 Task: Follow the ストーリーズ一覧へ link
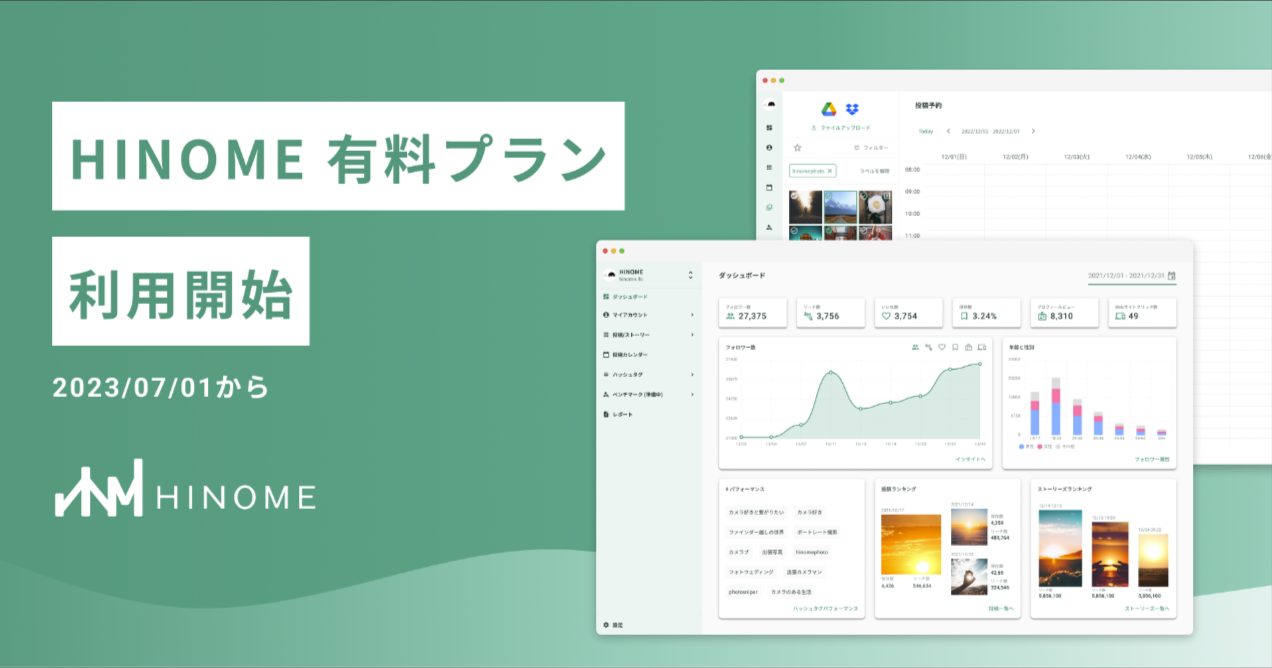coord(1147,608)
